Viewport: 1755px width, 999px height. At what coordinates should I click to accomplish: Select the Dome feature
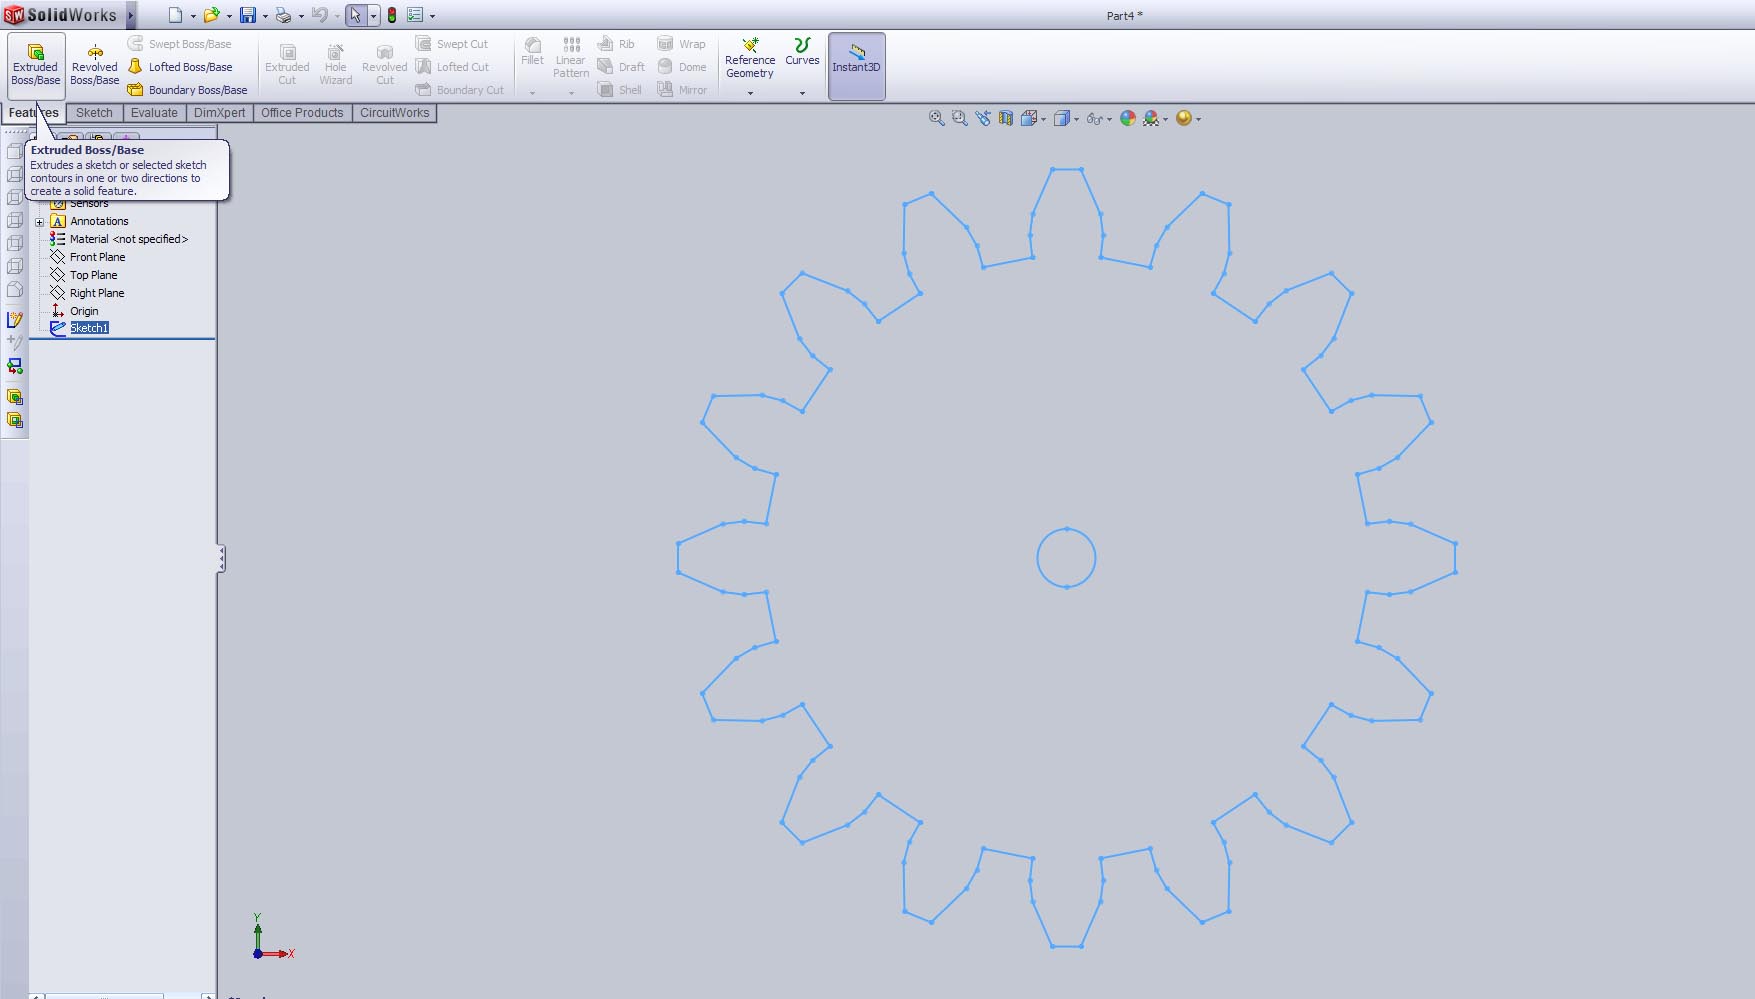(682, 67)
